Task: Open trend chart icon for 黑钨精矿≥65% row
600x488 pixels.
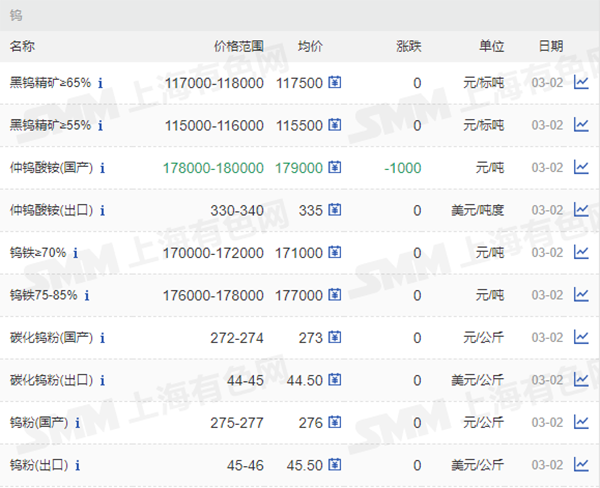Action: [x=581, y=83]
